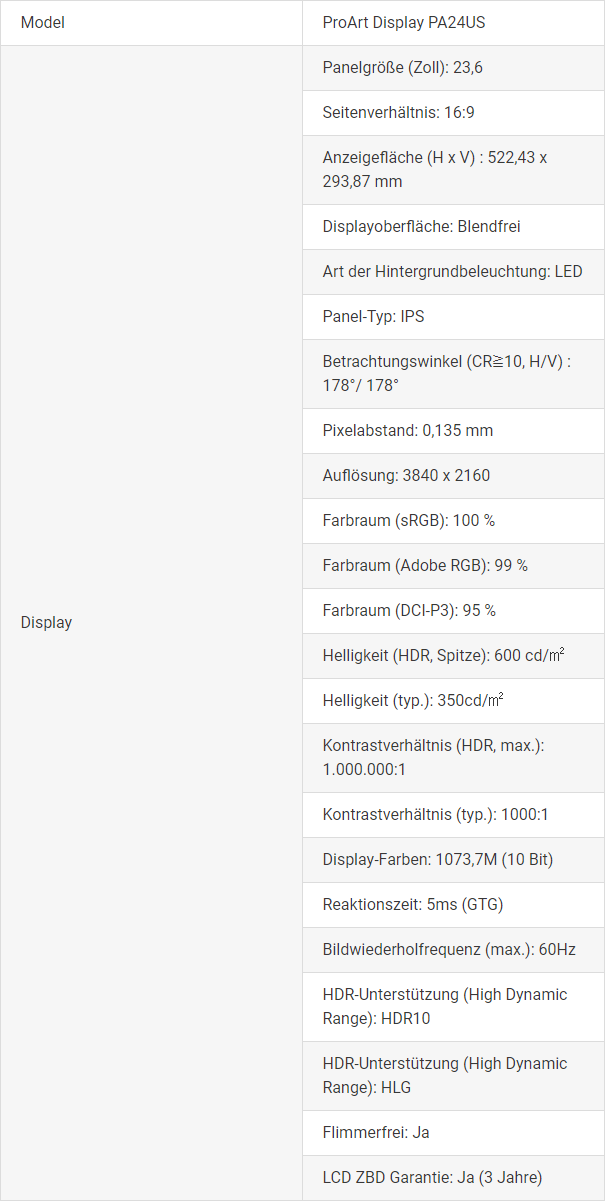Select the Farbraum (Adobe RGB) 99 % row
605x1201 pixels.
(425, 565)
